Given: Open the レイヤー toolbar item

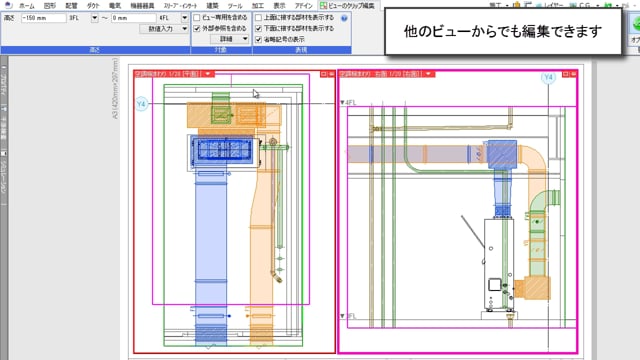Looking at the screenshot, I should 549,6.
